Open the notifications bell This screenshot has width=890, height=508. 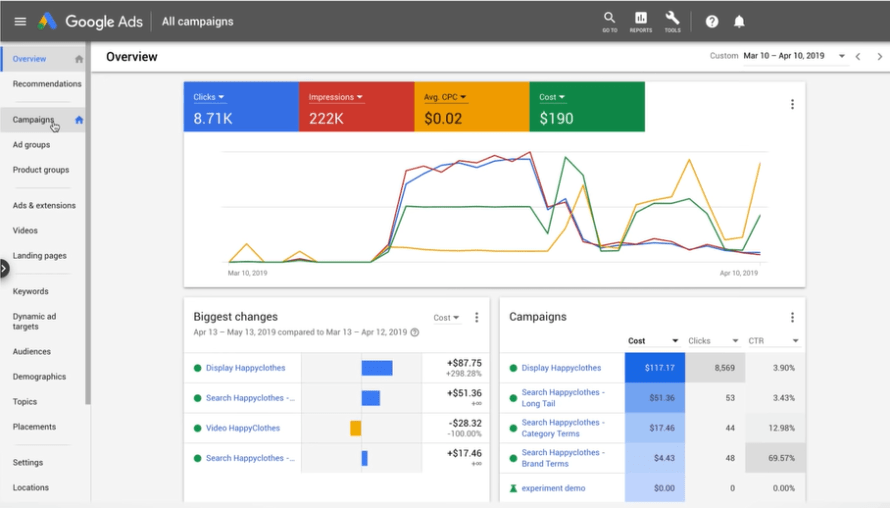tap(739, 21)
